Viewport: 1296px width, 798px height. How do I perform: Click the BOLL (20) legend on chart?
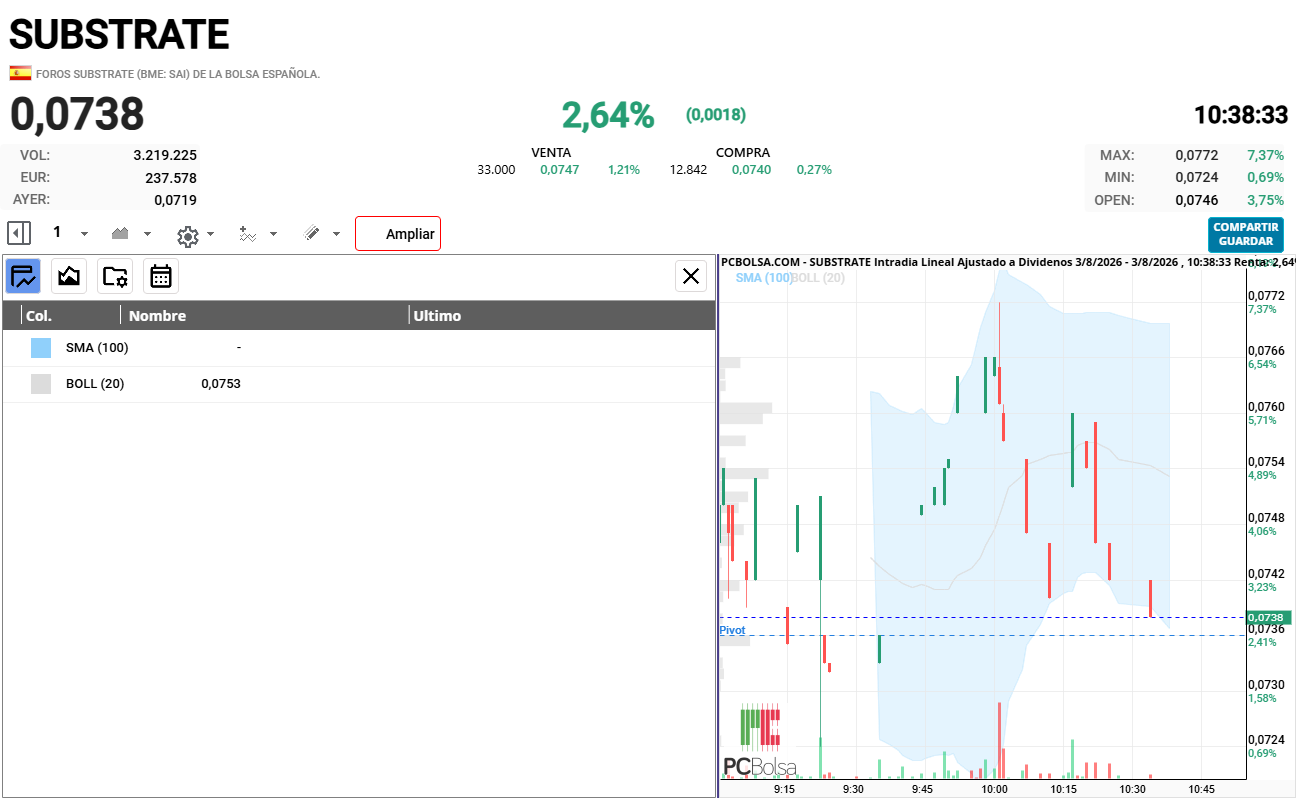point(818,277)
